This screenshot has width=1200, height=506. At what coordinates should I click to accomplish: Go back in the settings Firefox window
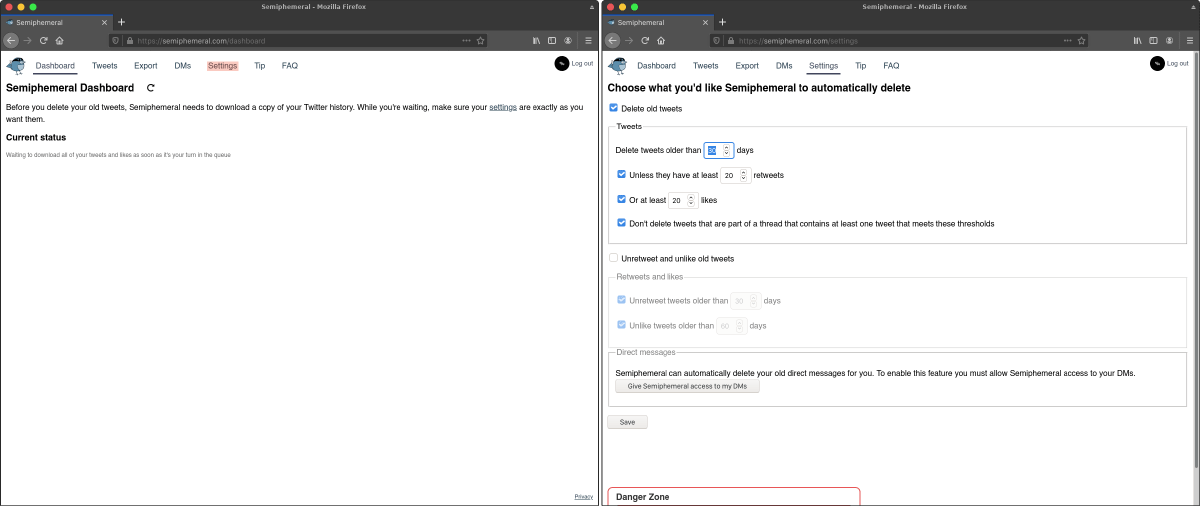click(x=611, y=40)
